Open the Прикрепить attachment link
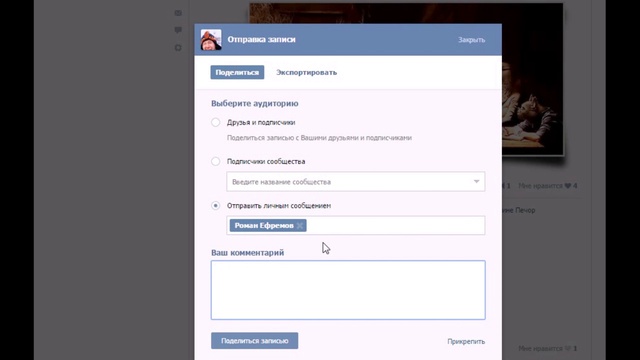Screen dimensions: 640x360 pyautogui.click(x=466, y=341)
